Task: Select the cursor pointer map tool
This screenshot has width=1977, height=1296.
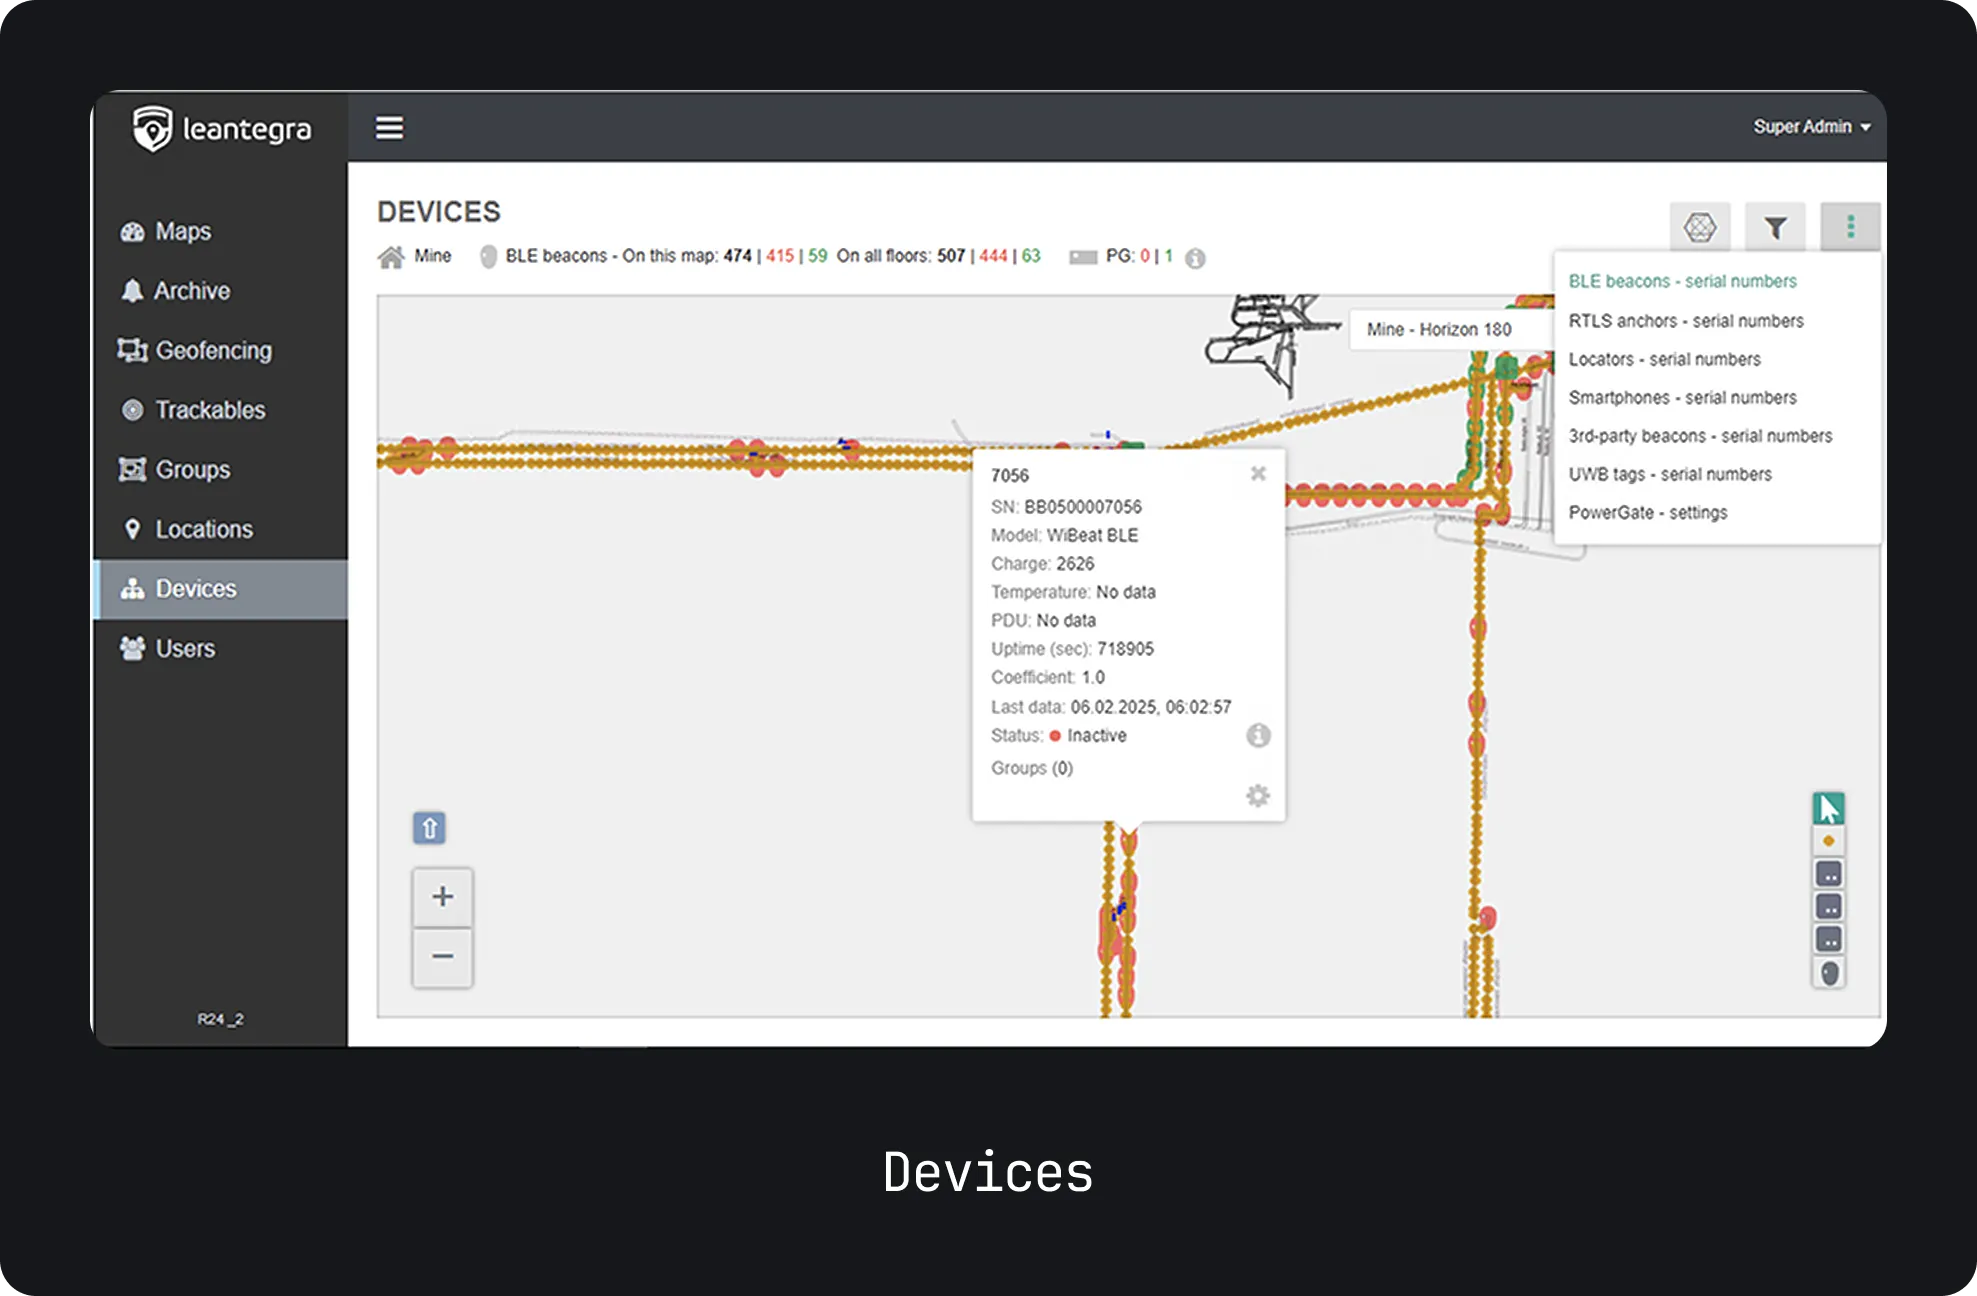Action: click(x=1829, y=808)
